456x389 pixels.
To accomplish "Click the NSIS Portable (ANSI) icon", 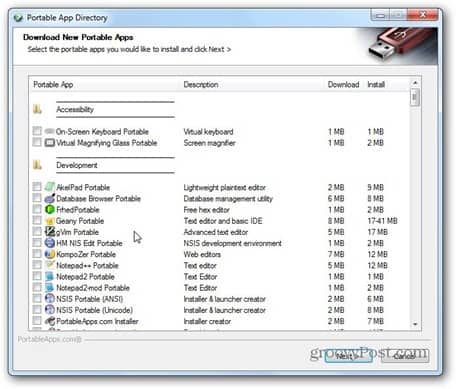I will click(x=49, y=299).
